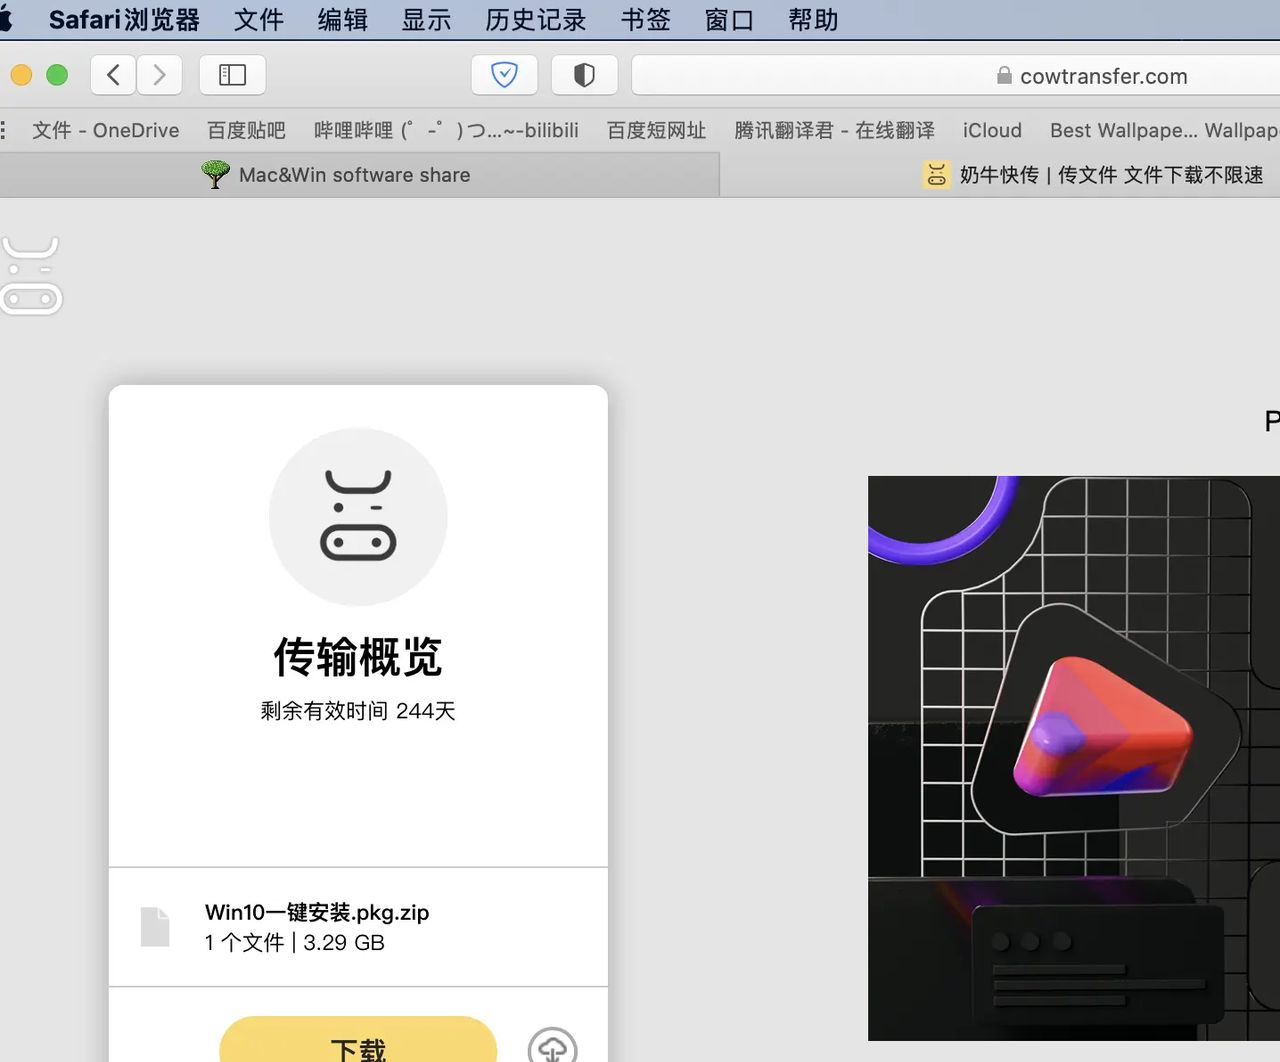Click the yellow 下载 button
Screen dimensions: 1280x1062
click(358, 1040)
